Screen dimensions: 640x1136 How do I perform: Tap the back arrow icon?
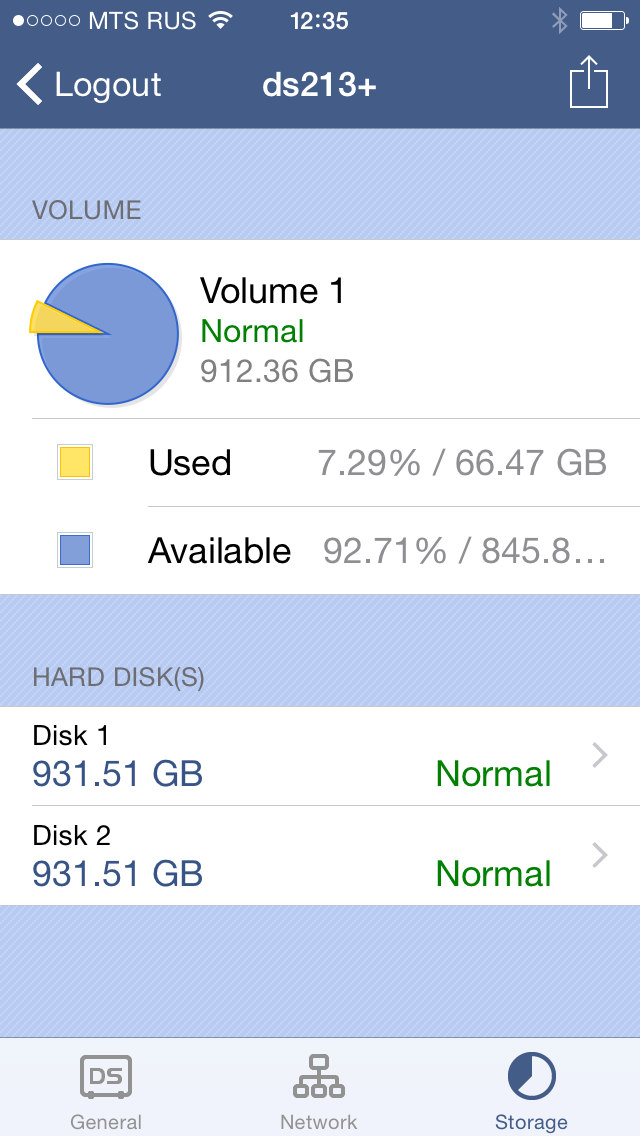click(31, 85)
